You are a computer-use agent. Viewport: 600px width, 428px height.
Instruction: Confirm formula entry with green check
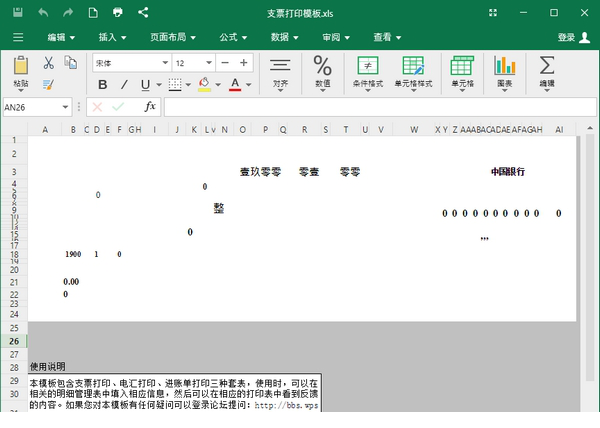(118, 107)
